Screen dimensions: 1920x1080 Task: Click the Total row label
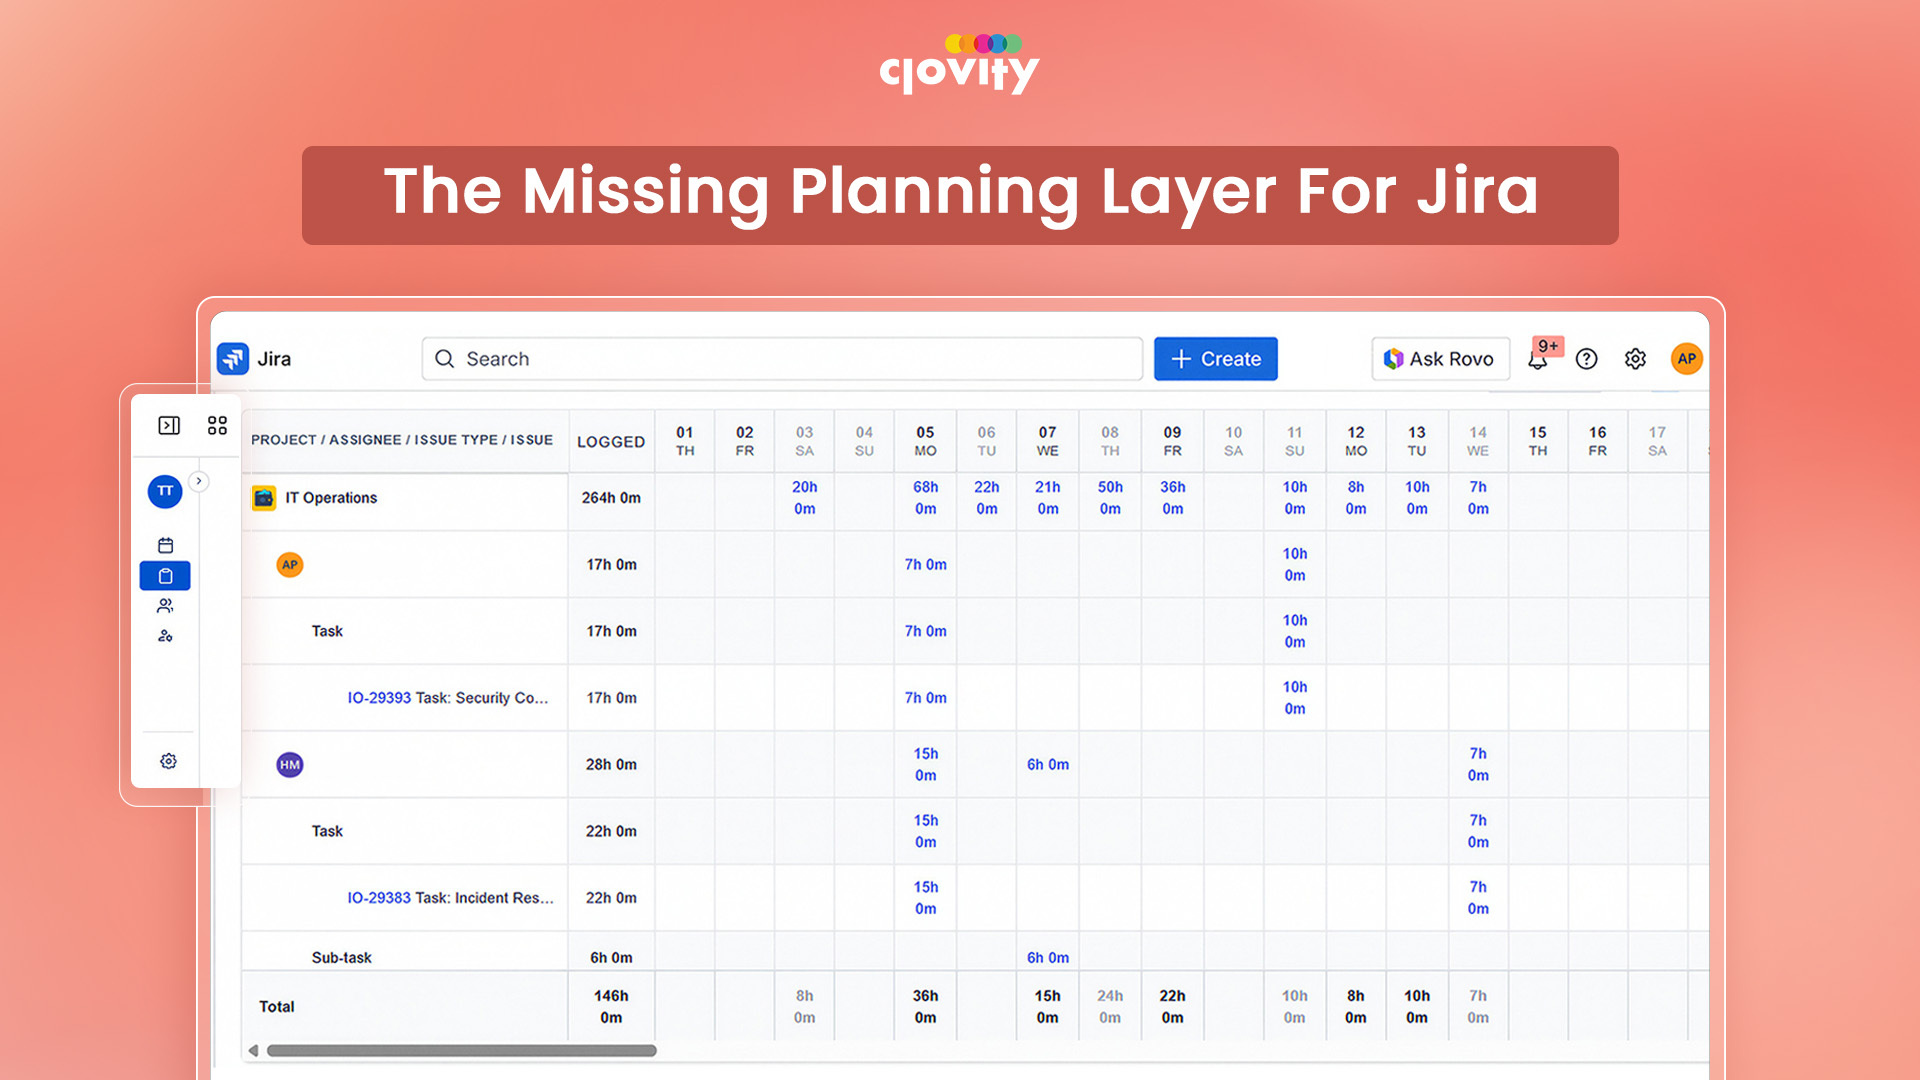[277, 1007]
